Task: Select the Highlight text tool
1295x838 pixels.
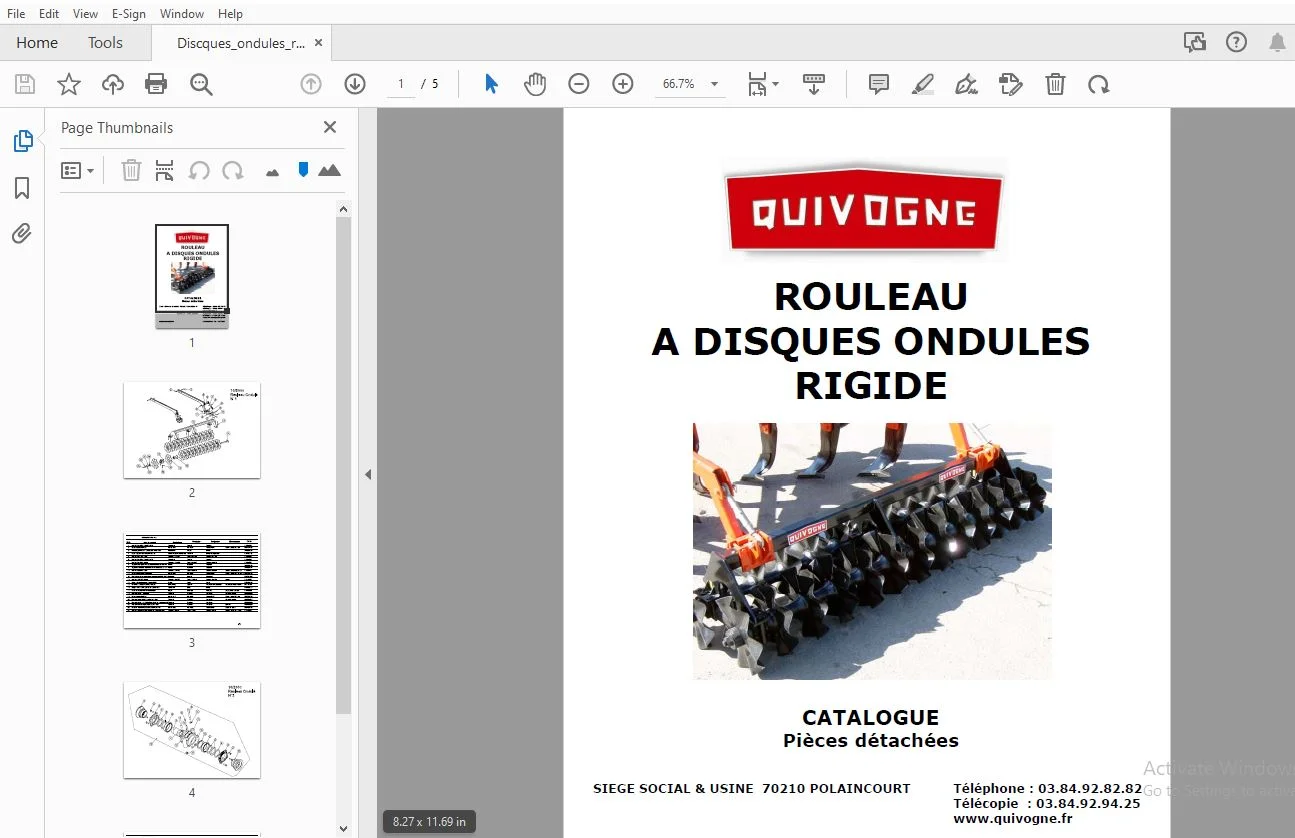Action: point(923,84)
